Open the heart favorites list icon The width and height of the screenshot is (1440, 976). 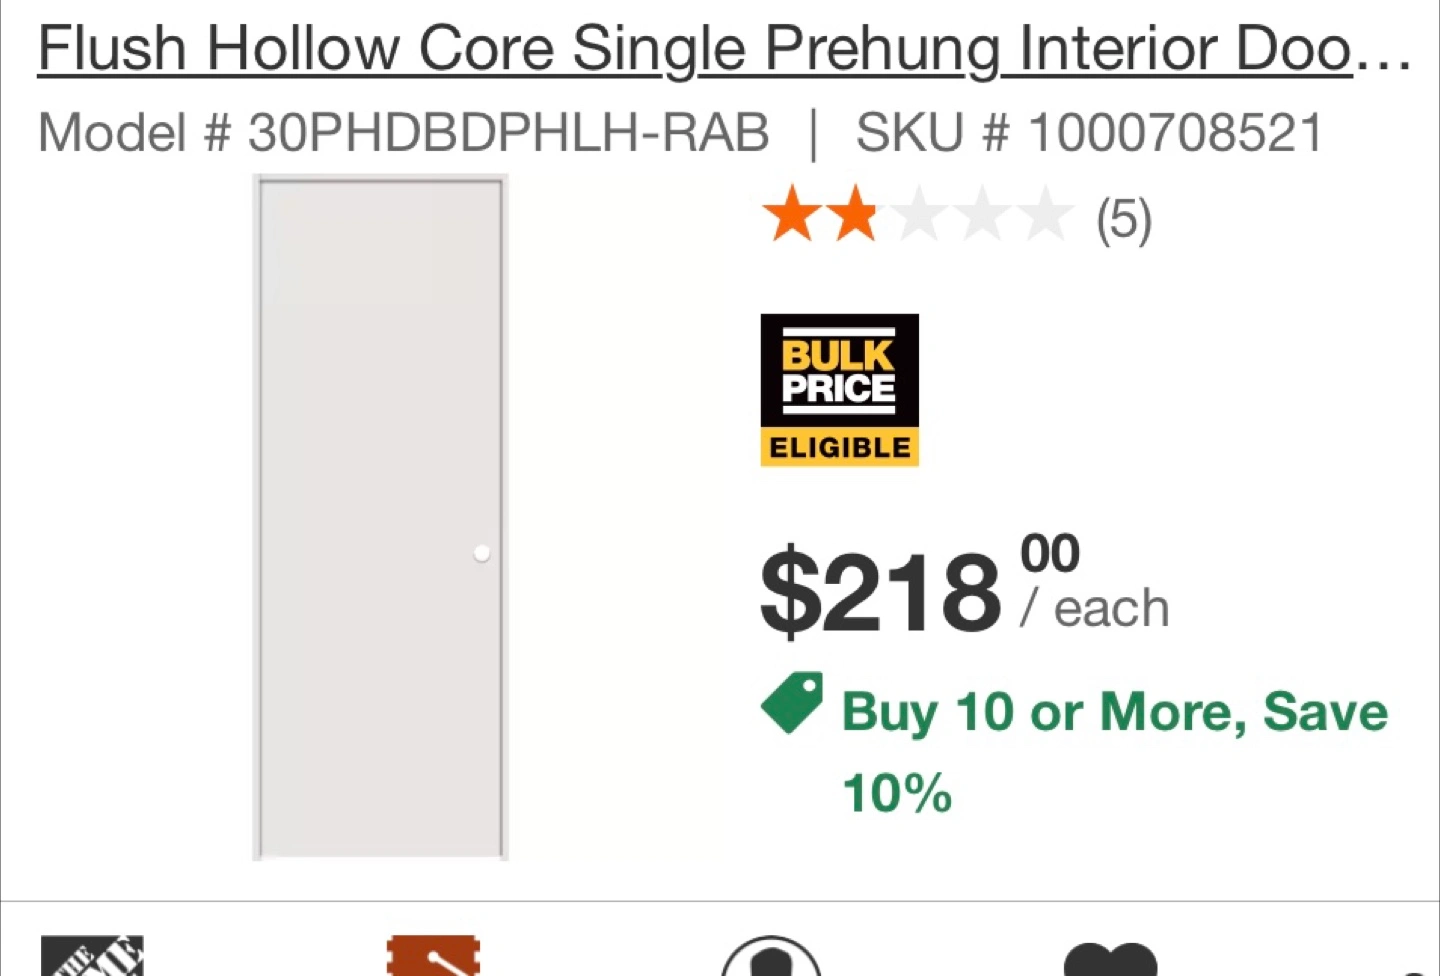(1110, 958)
